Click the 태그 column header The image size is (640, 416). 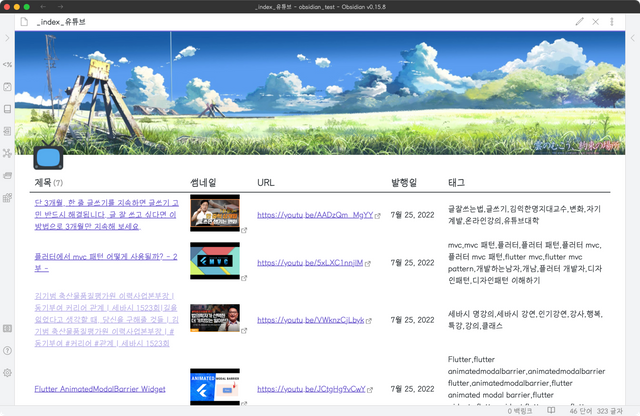(x=456, y=182)
